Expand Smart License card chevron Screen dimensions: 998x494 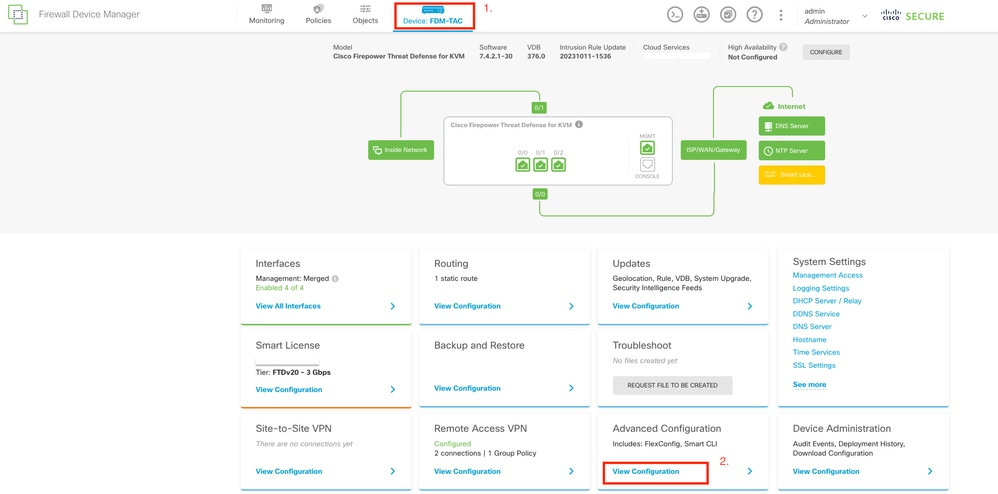point(392,390)
